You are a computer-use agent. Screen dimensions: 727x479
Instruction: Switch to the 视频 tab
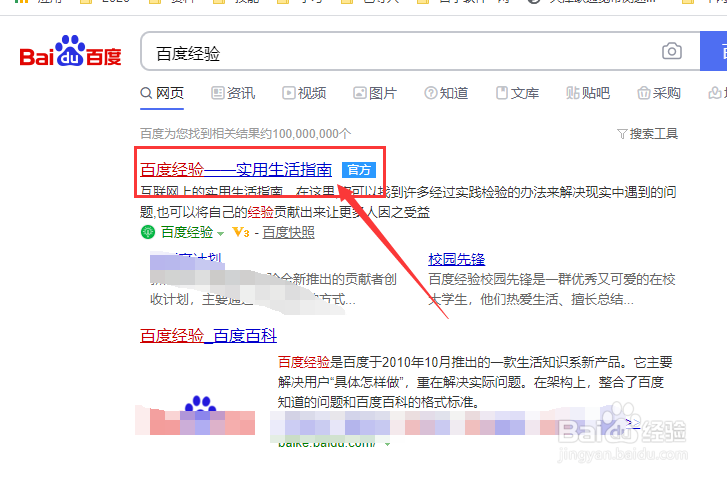[304, 93]
